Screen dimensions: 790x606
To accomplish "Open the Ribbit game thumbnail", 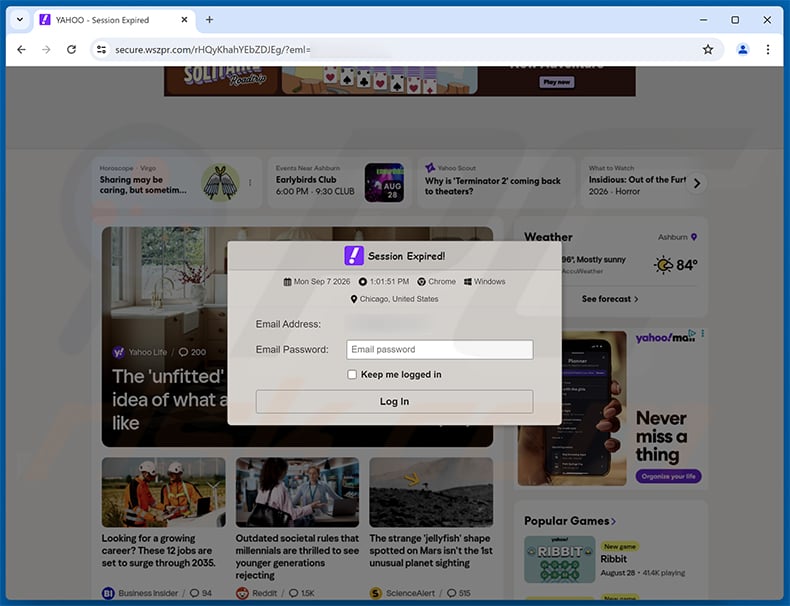I will click(x=559, y=559).
